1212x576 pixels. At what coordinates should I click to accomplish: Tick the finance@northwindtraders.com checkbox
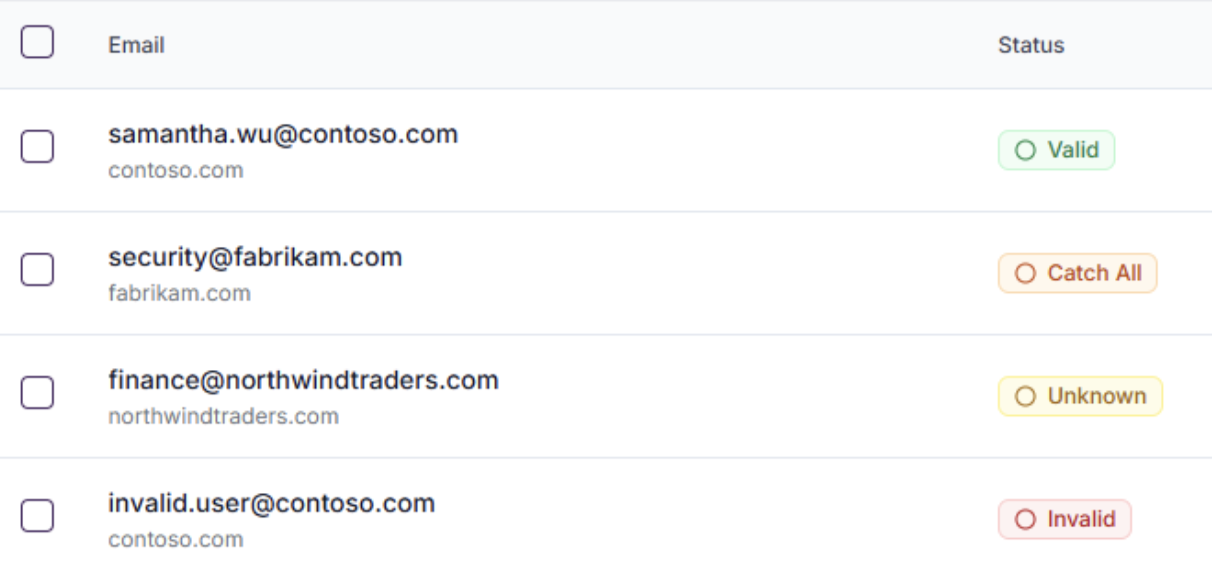pyautogui.click(x=37, y=393)
